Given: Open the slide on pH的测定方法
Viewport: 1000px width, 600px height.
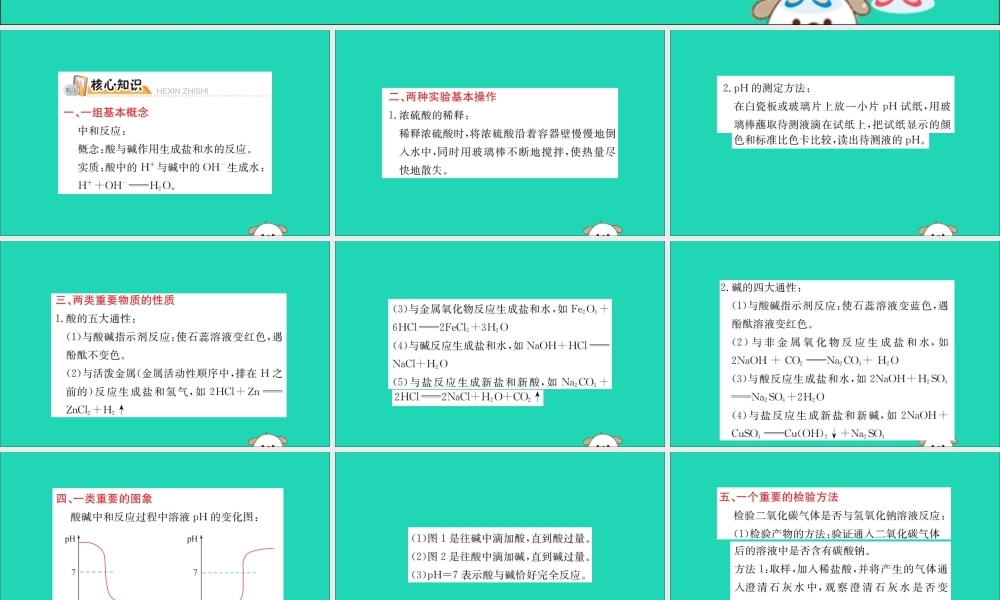Looking at the screenshot, I should pos(835,133).
